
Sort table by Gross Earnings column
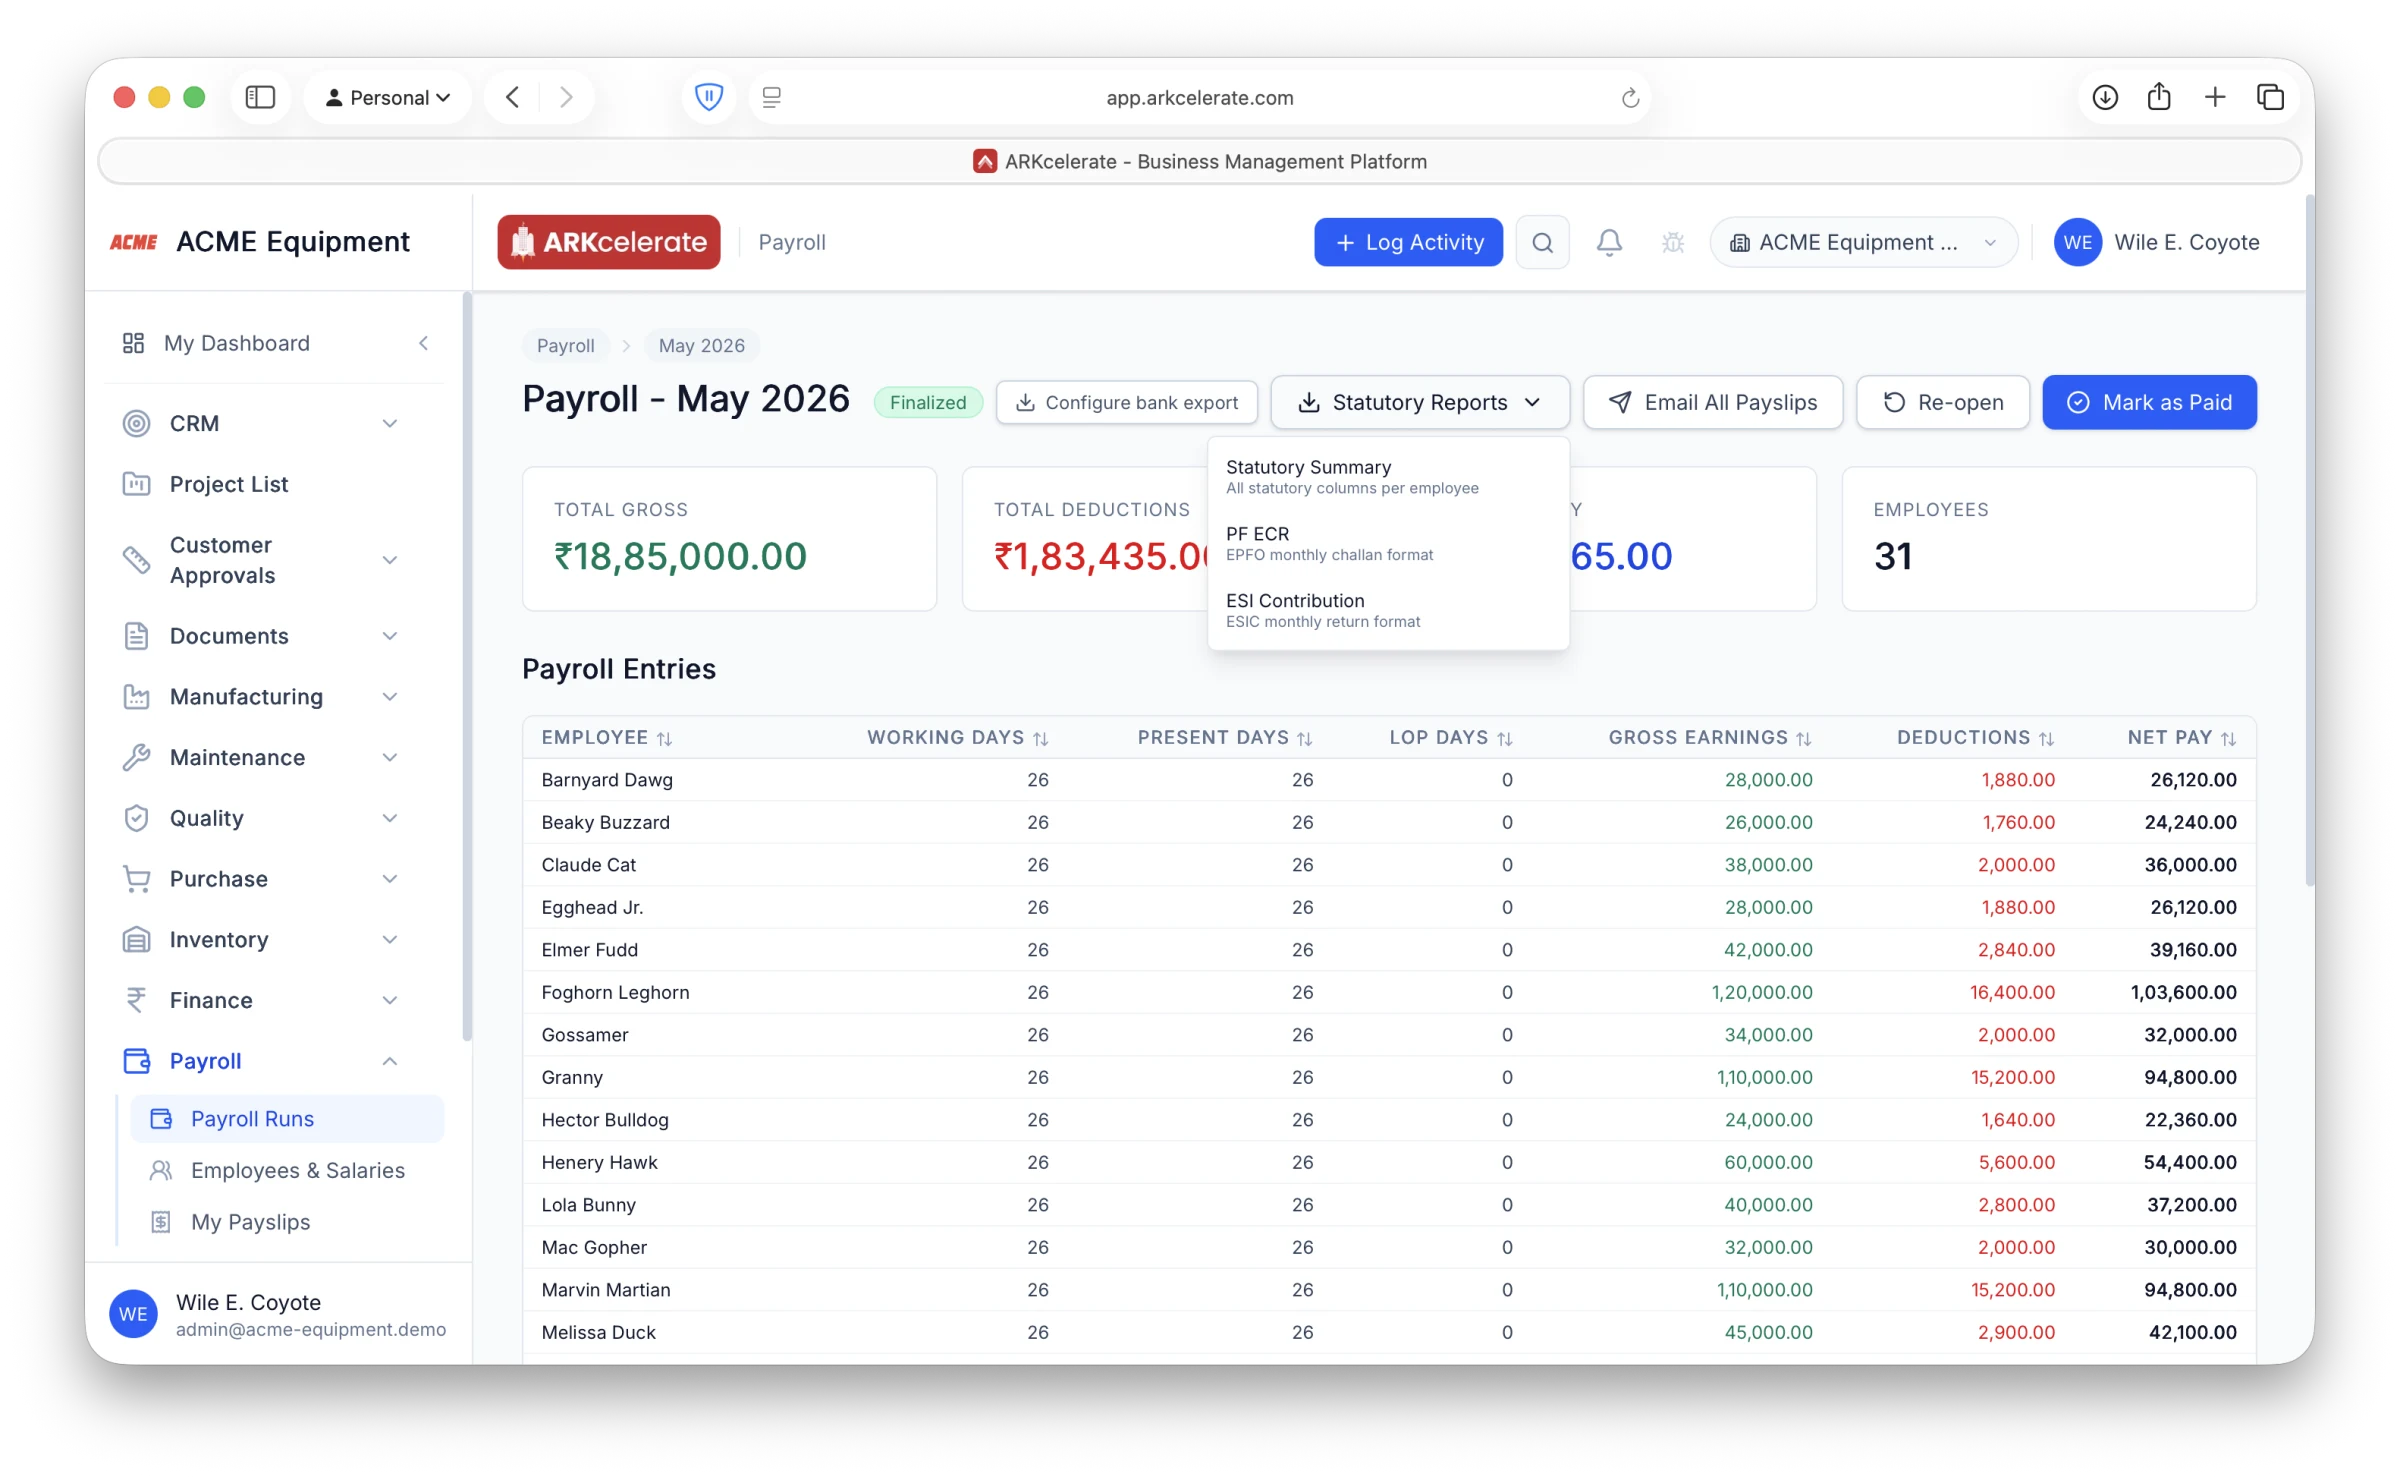1709,737
